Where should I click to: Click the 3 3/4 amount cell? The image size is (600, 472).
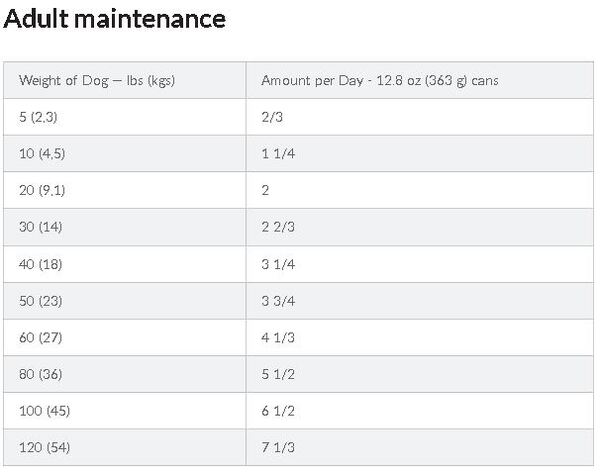click(x=420, y=301)
